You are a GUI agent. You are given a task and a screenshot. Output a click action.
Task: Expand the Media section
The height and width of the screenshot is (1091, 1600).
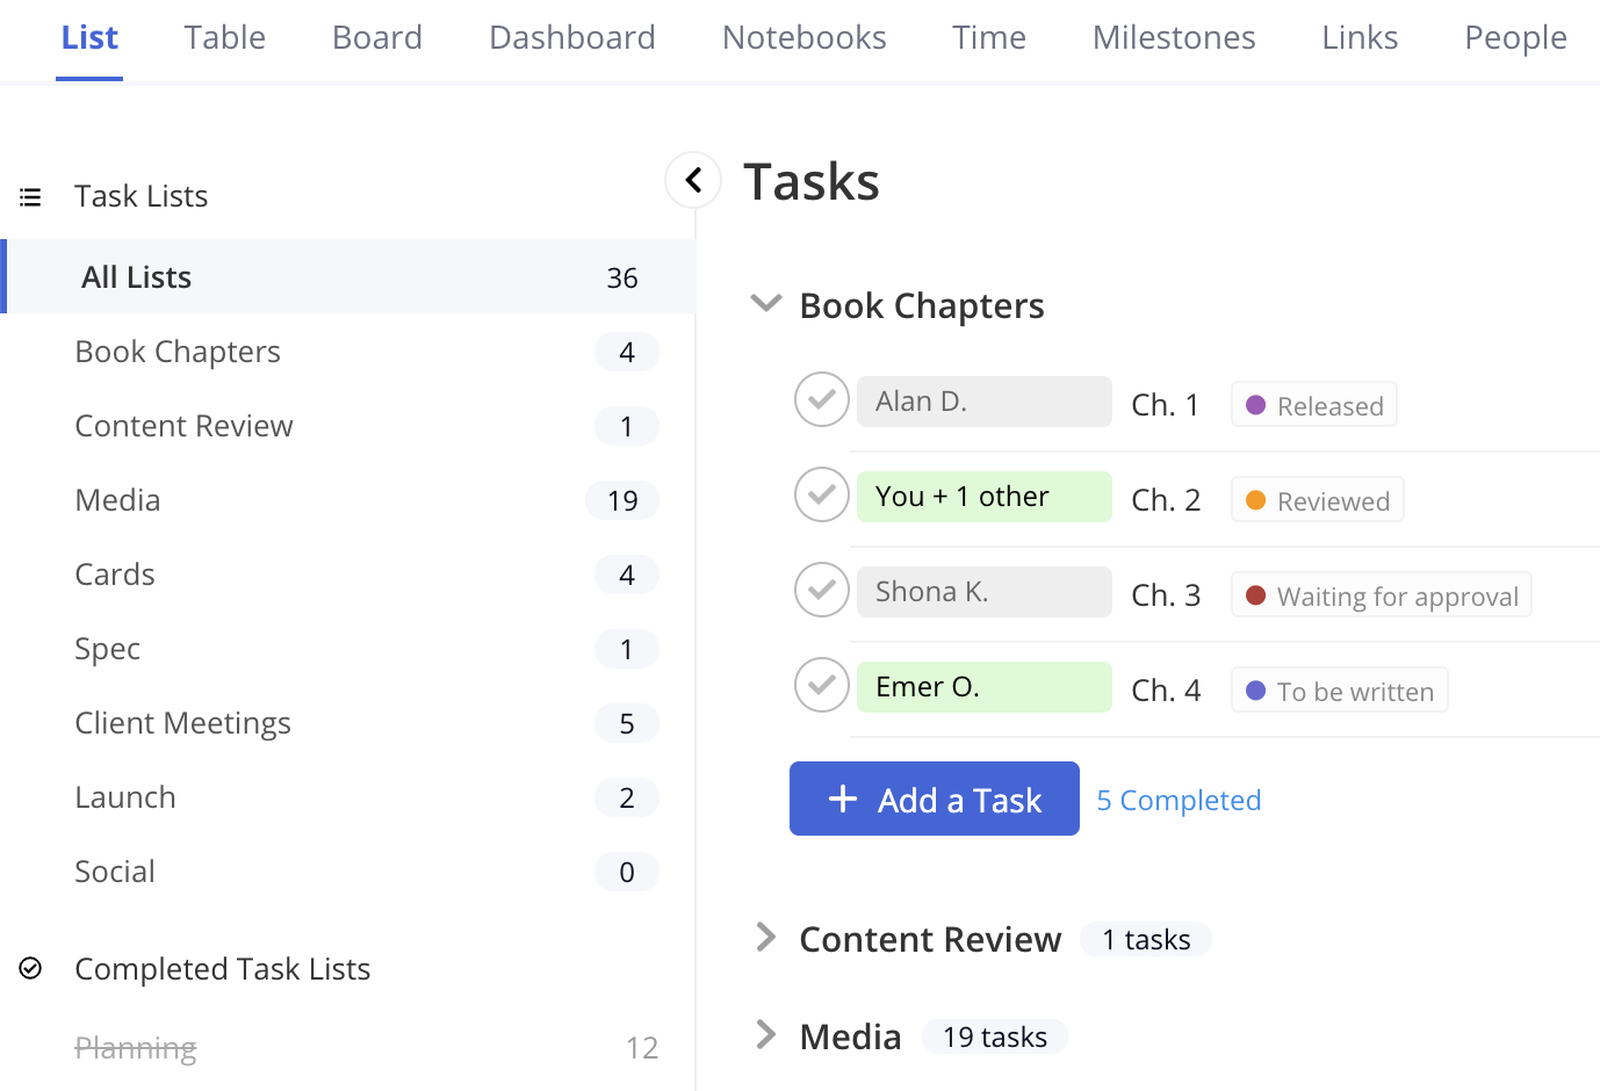click(766, 1035)
